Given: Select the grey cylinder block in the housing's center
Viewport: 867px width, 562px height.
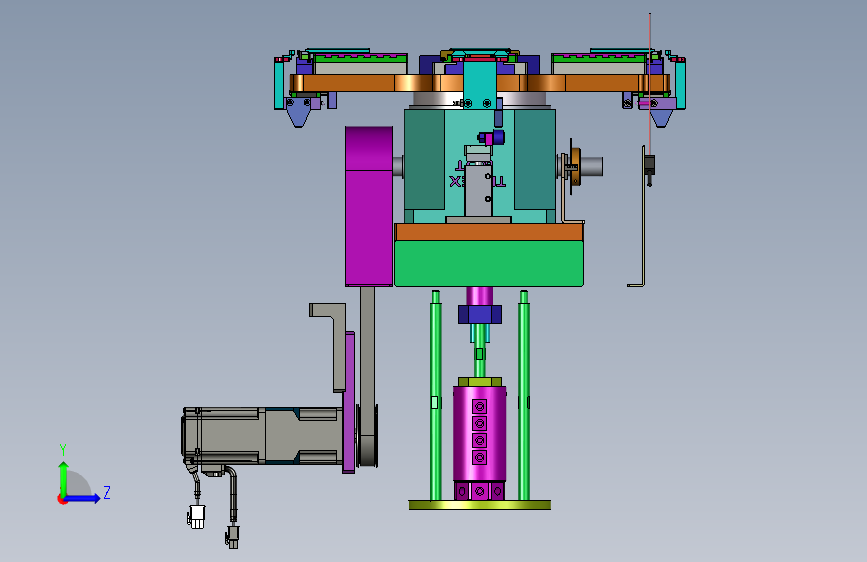Looking at the screenshot, I should 478,191.
